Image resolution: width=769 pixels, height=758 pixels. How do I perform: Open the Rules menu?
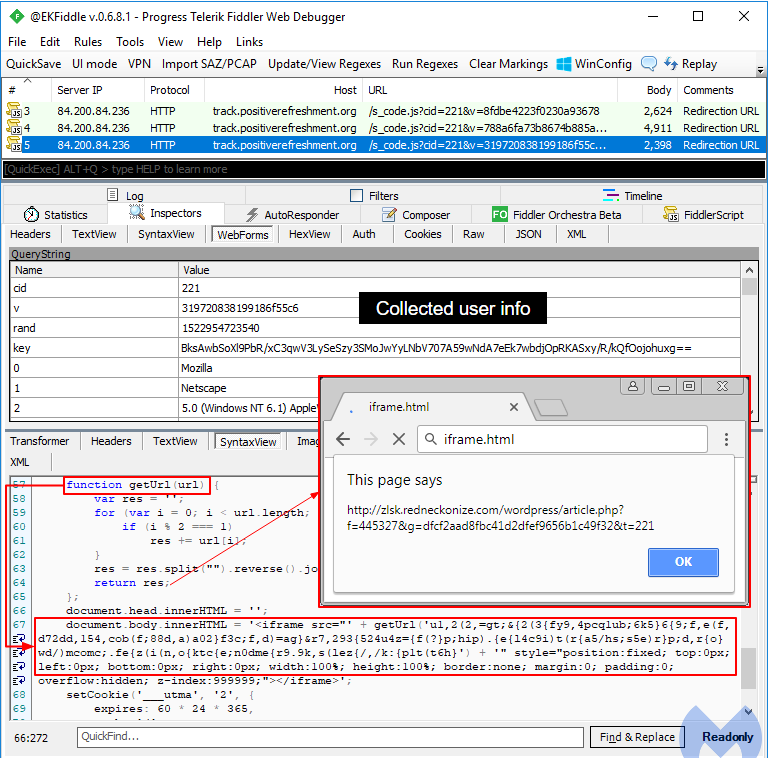[88, 42]
